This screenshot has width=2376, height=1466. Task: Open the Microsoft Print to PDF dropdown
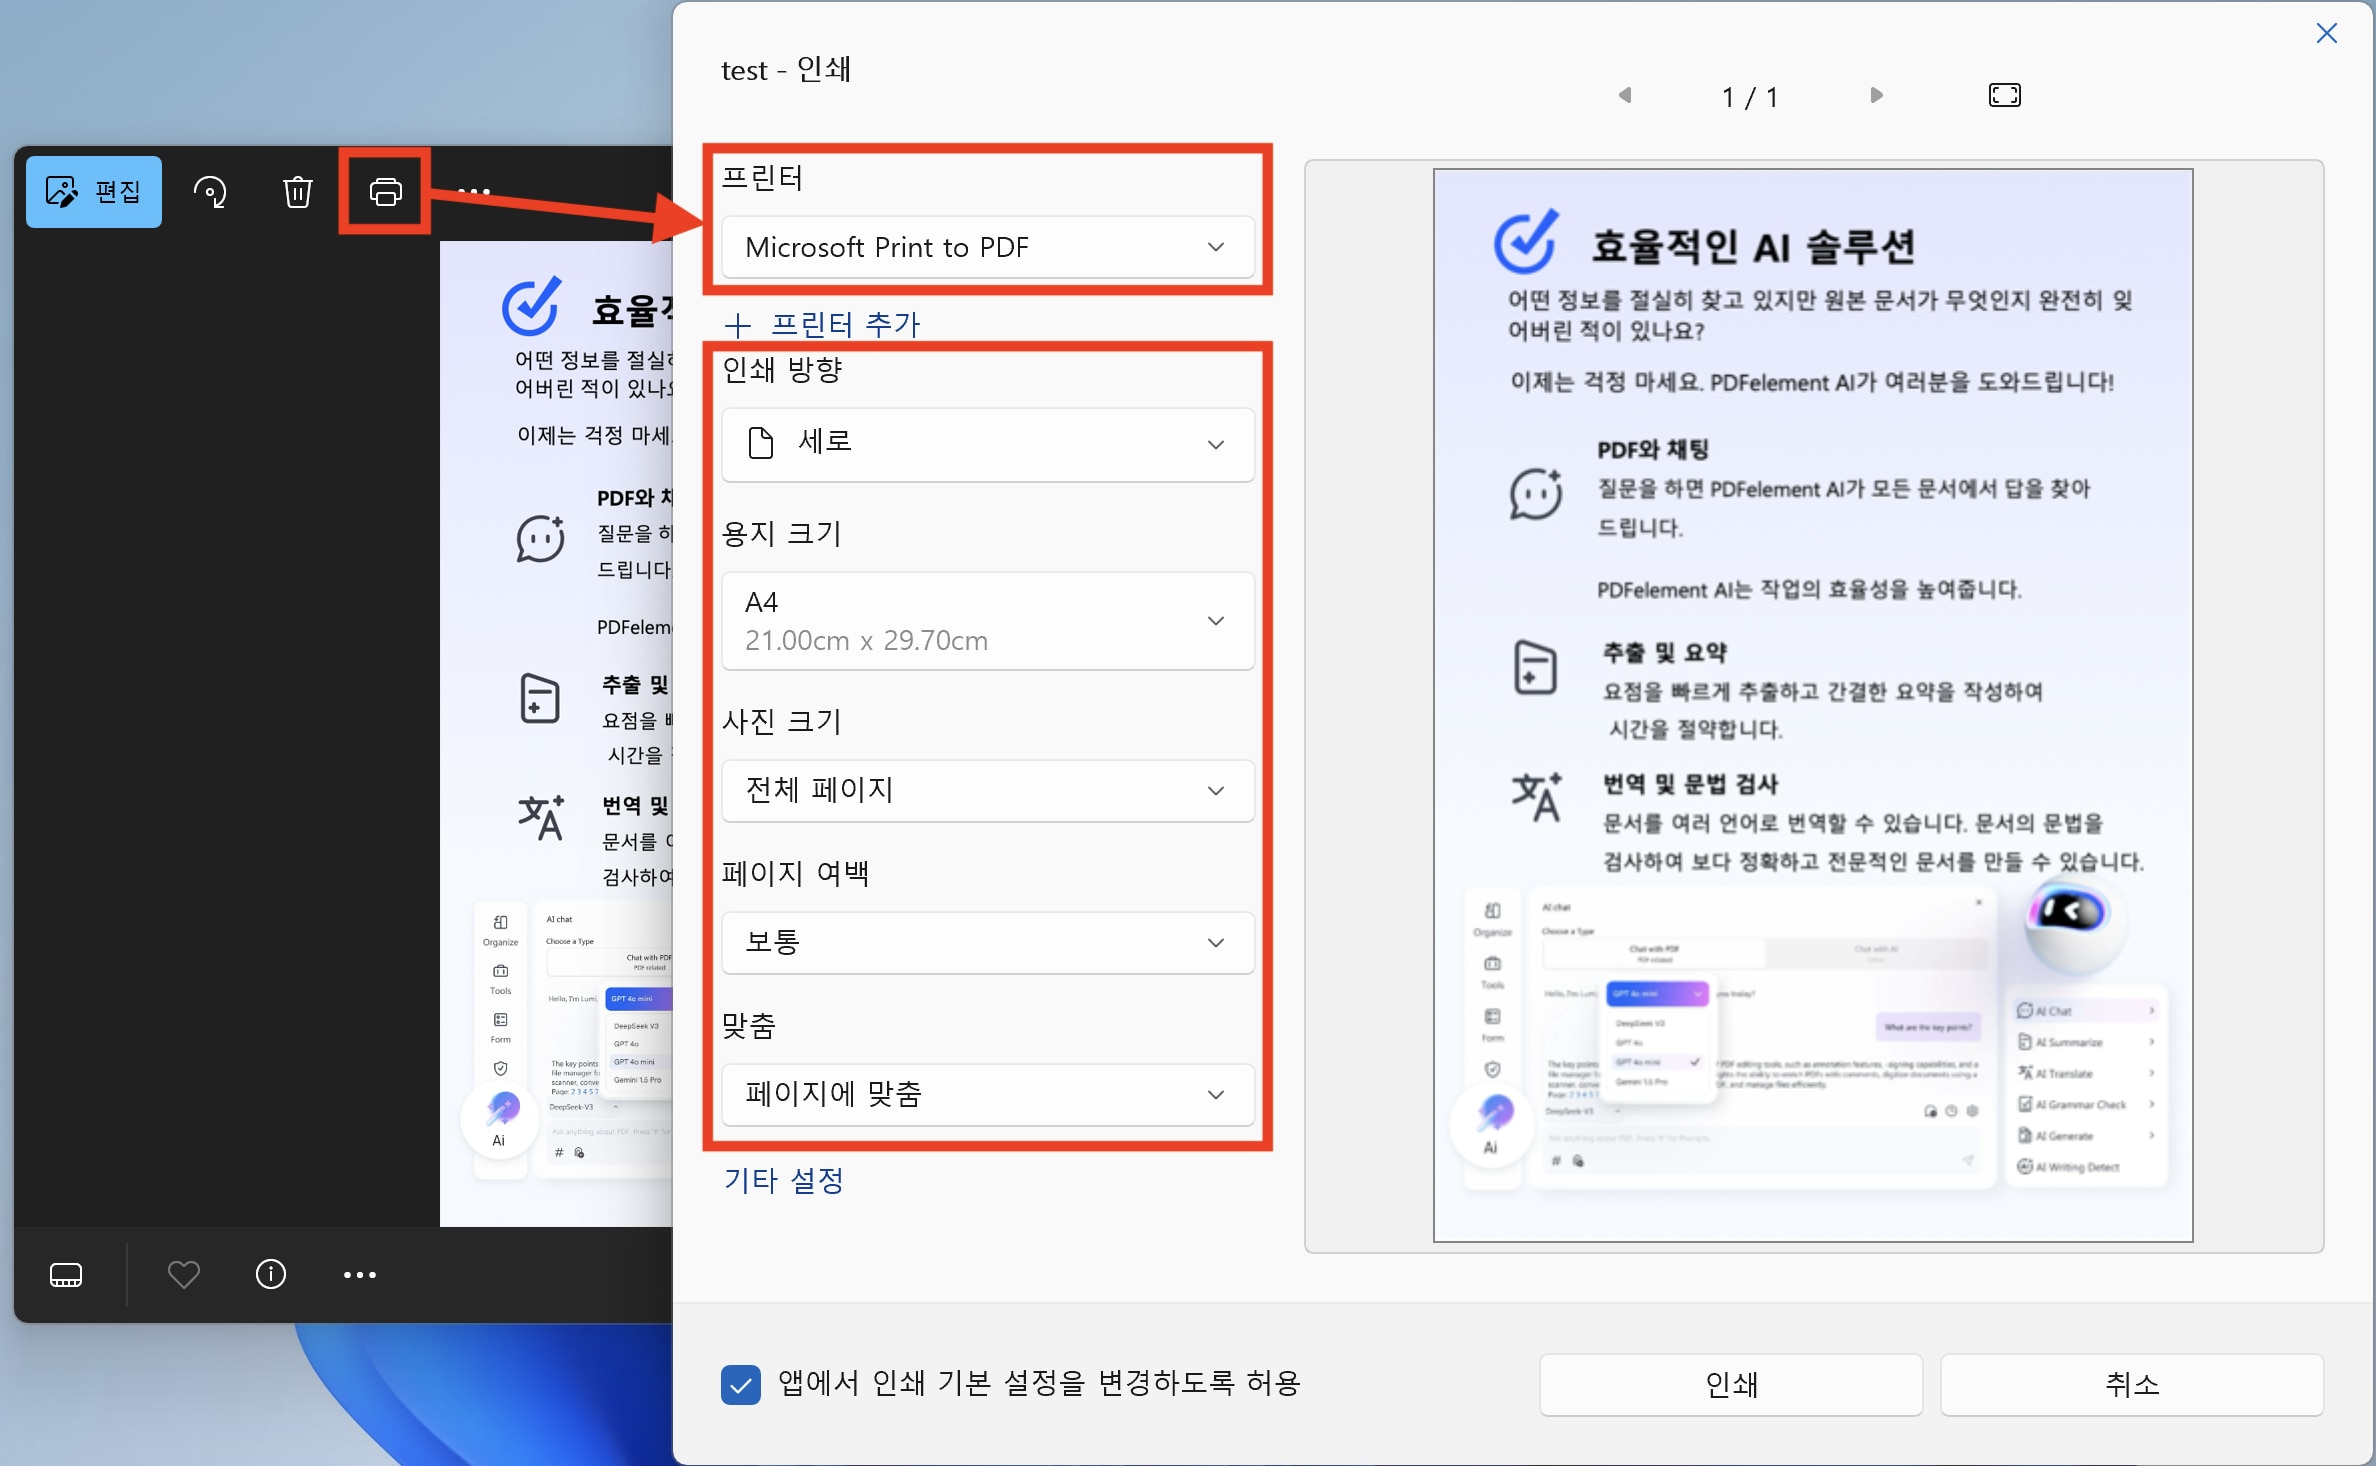pos(987,247)
